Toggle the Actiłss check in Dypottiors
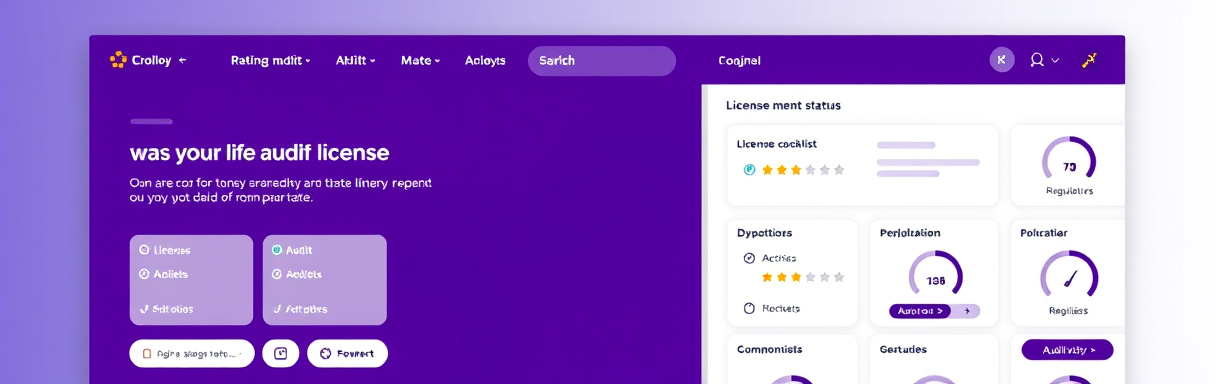This screenshot has height=384, width=1216. (x=749, y=258)
